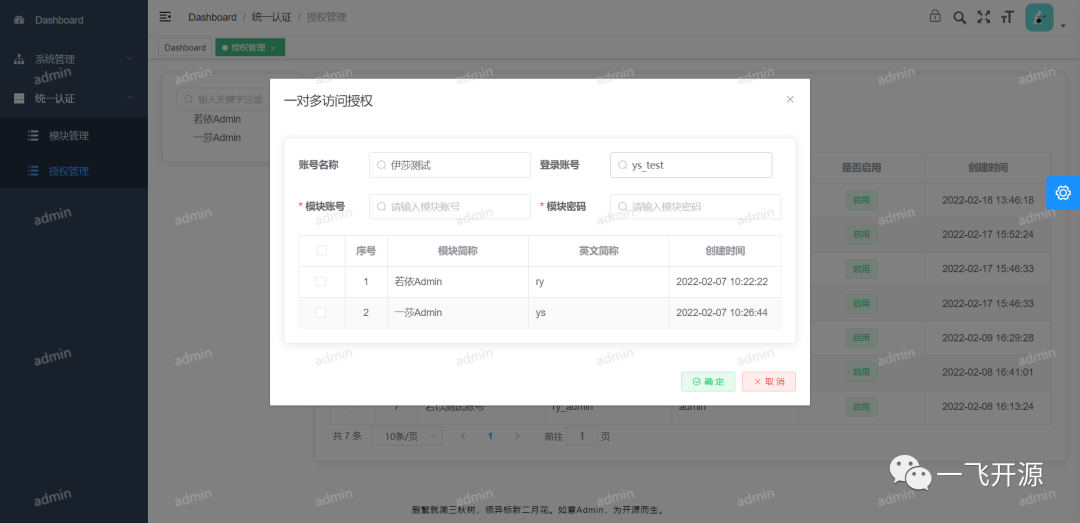Click the 账号名称 input field
Image resolution: width=1080 pixels, height=523 pixels.
(450, 165)
